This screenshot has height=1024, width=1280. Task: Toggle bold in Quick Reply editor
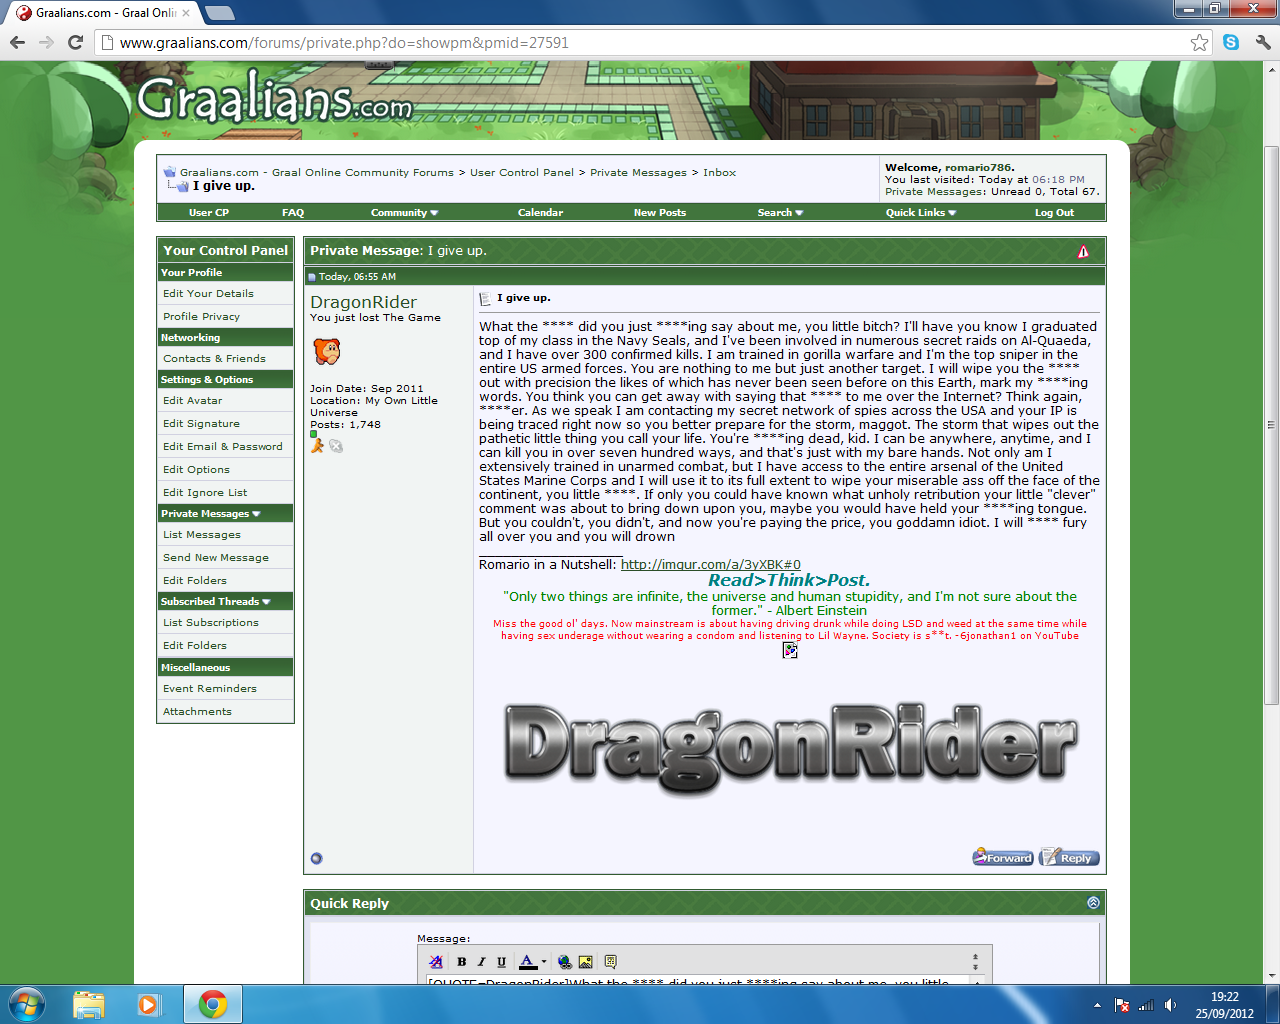pyautogui.click(x=461, y=962)
